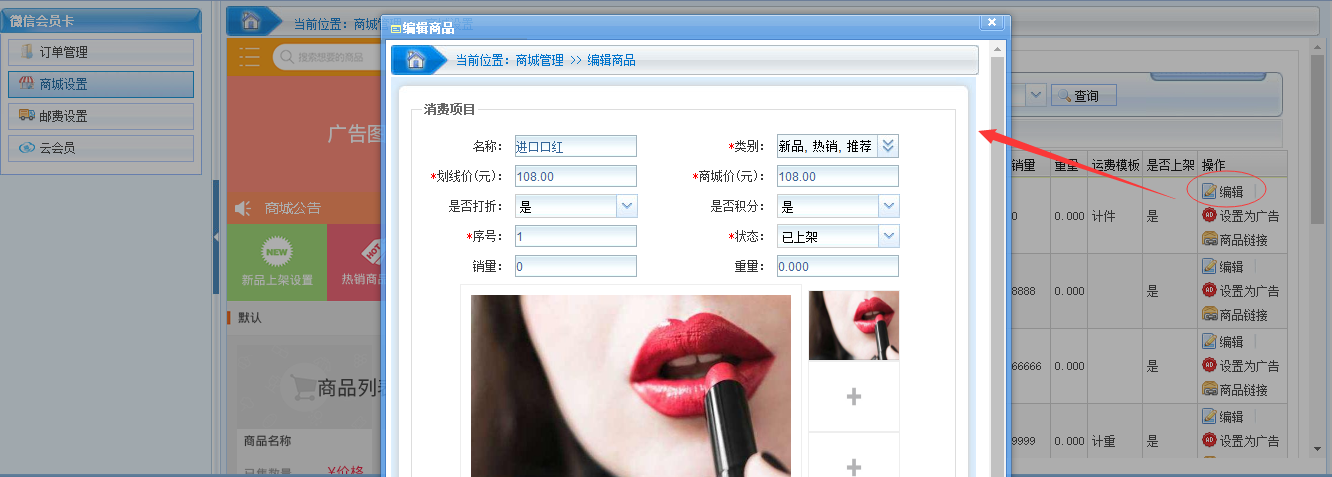Screen dimensions: 1332x477
Task: Click the 云会员 eye icon
Action: pyautogui.click(x=27, y=148)
